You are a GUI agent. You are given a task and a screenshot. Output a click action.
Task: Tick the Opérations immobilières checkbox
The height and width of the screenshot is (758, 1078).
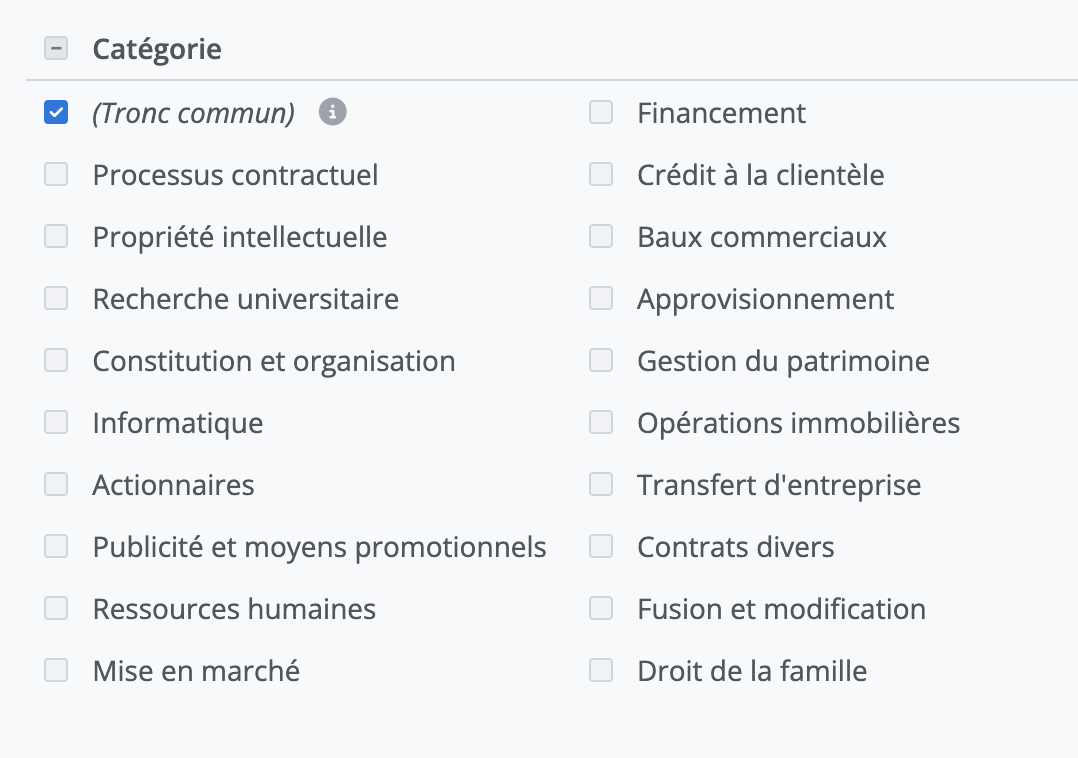pos(601,423)
